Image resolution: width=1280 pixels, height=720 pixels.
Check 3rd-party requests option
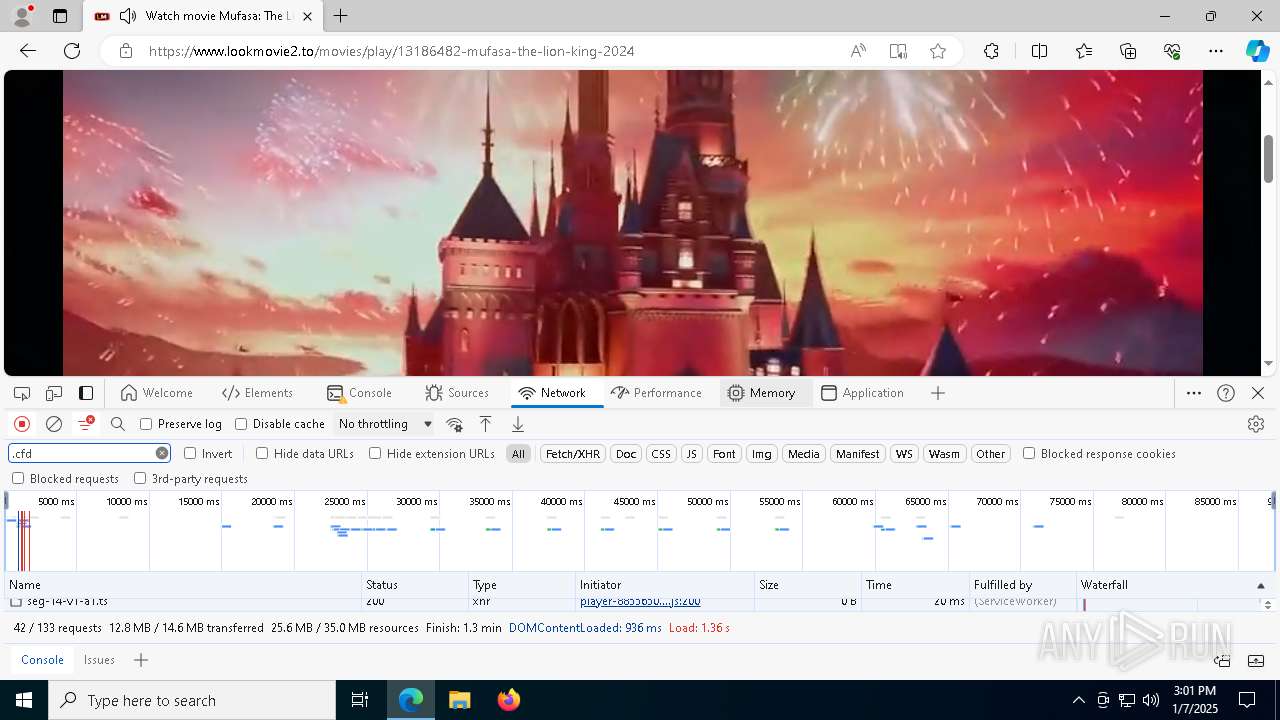pyautogui.click(x=140, y=478)
